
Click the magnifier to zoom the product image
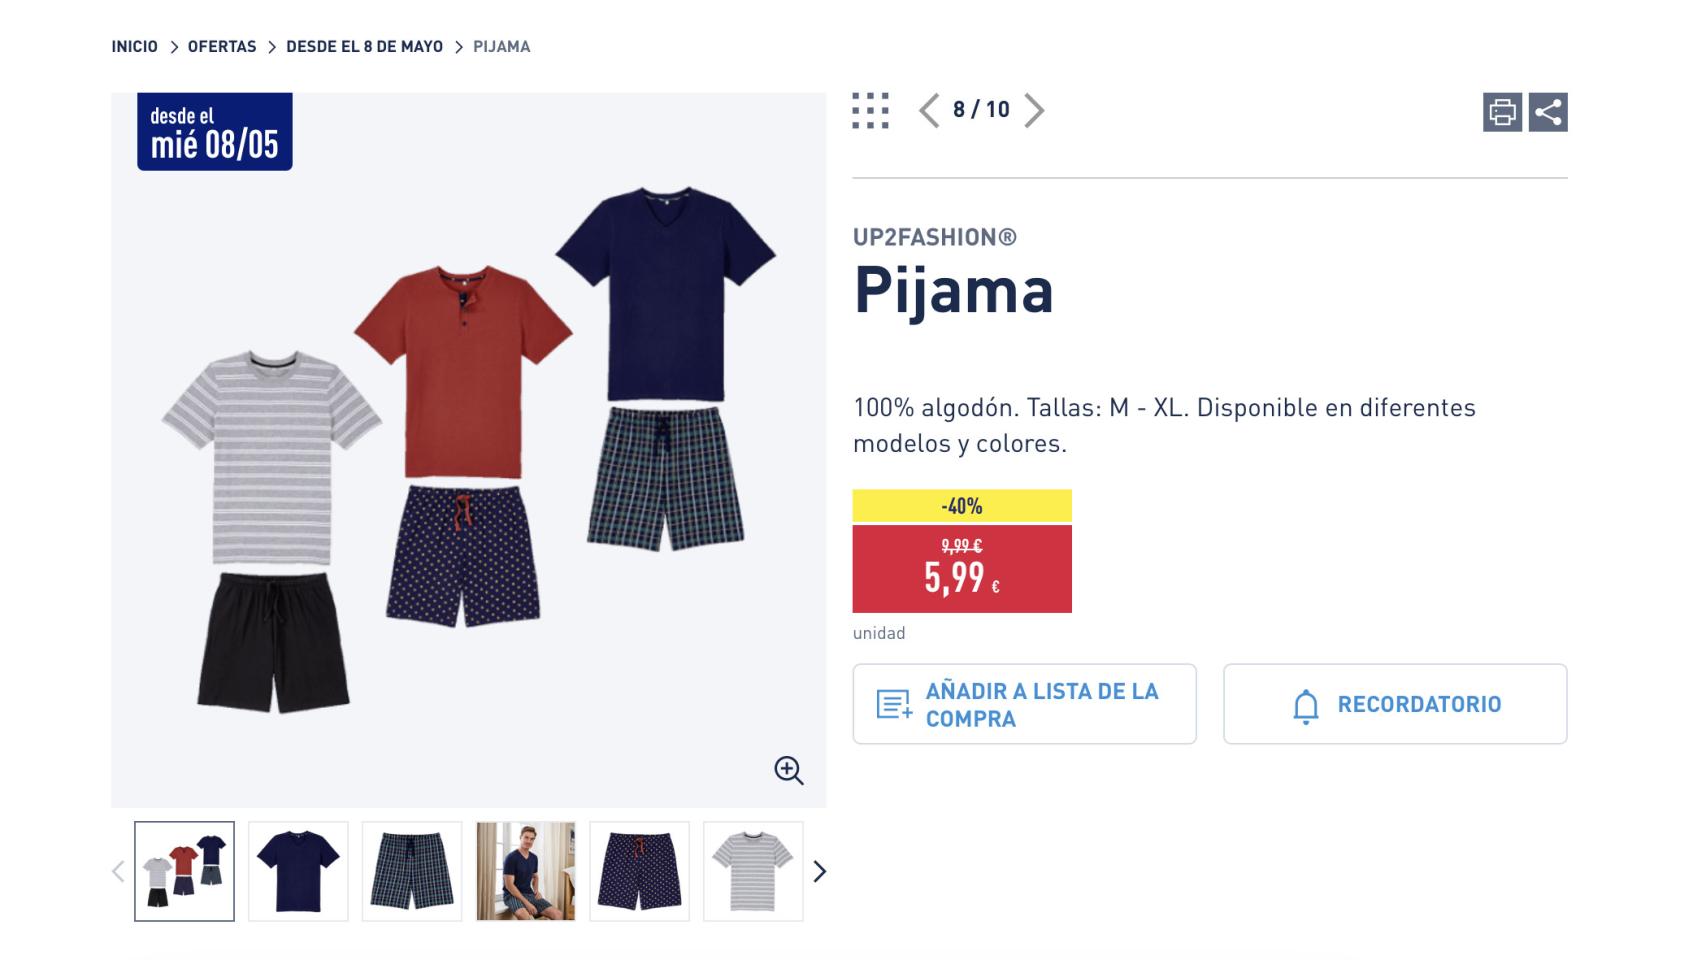pyautogui.click(x=789, y=770)
